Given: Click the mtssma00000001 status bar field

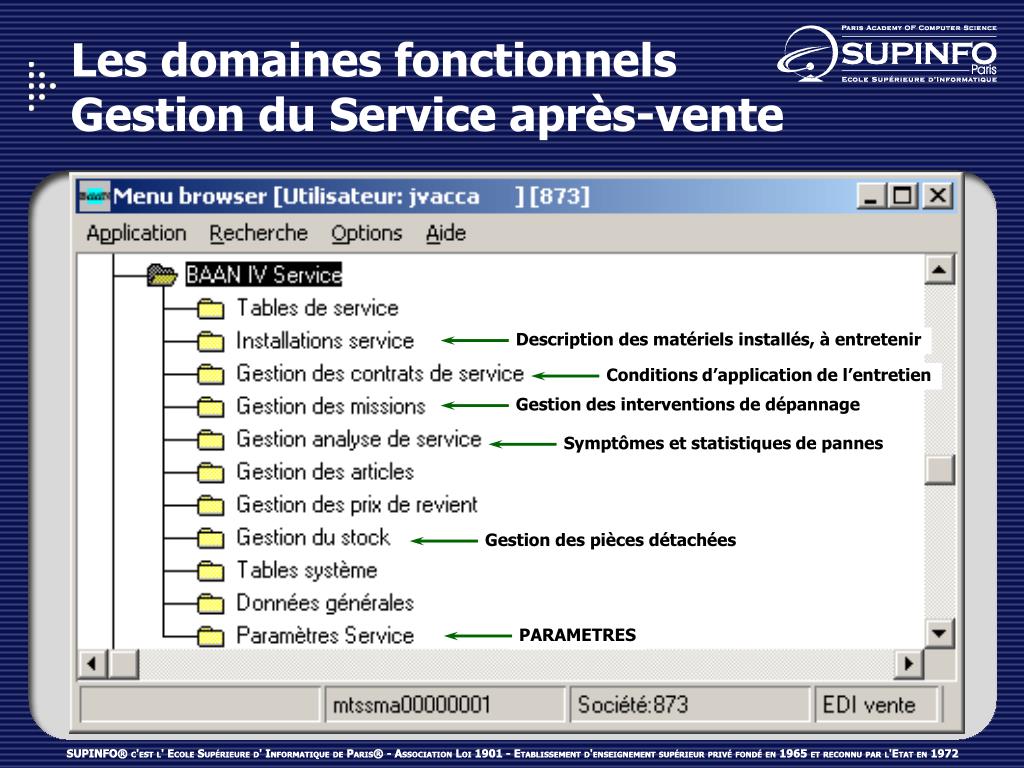Looking at the screenshot, I should click(x=445, y=705).
